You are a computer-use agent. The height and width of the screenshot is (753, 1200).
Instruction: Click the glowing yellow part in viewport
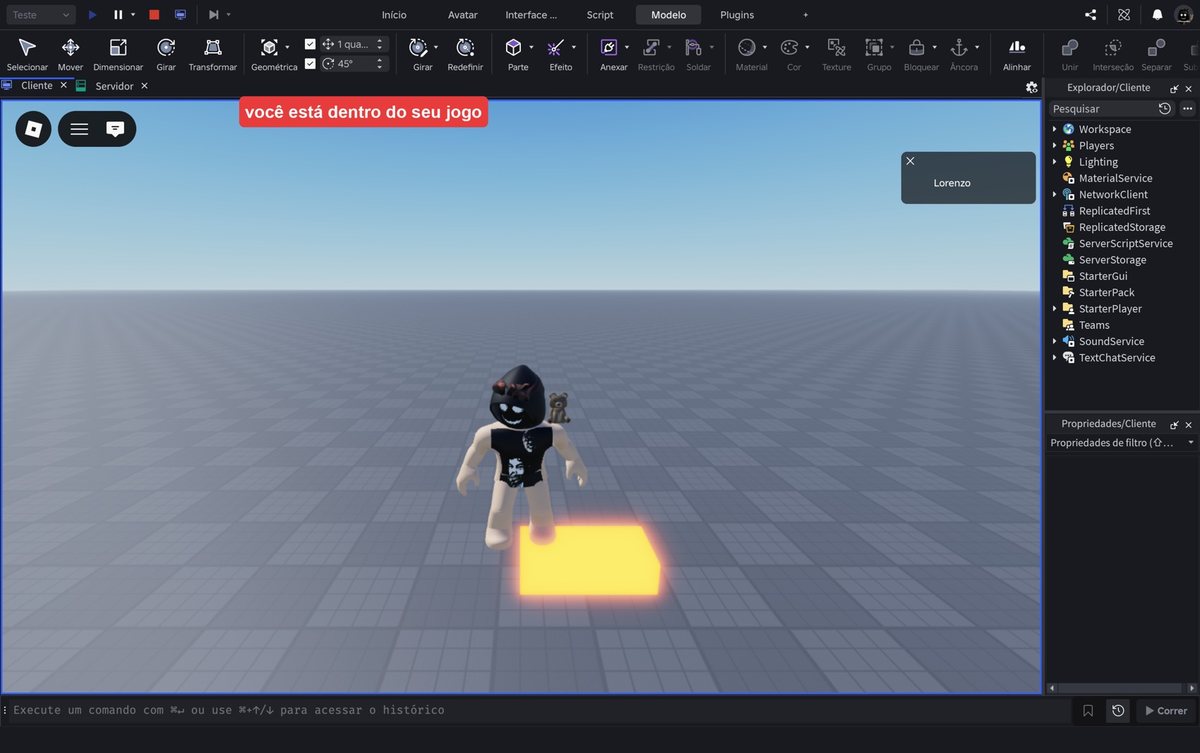(588, 560)
